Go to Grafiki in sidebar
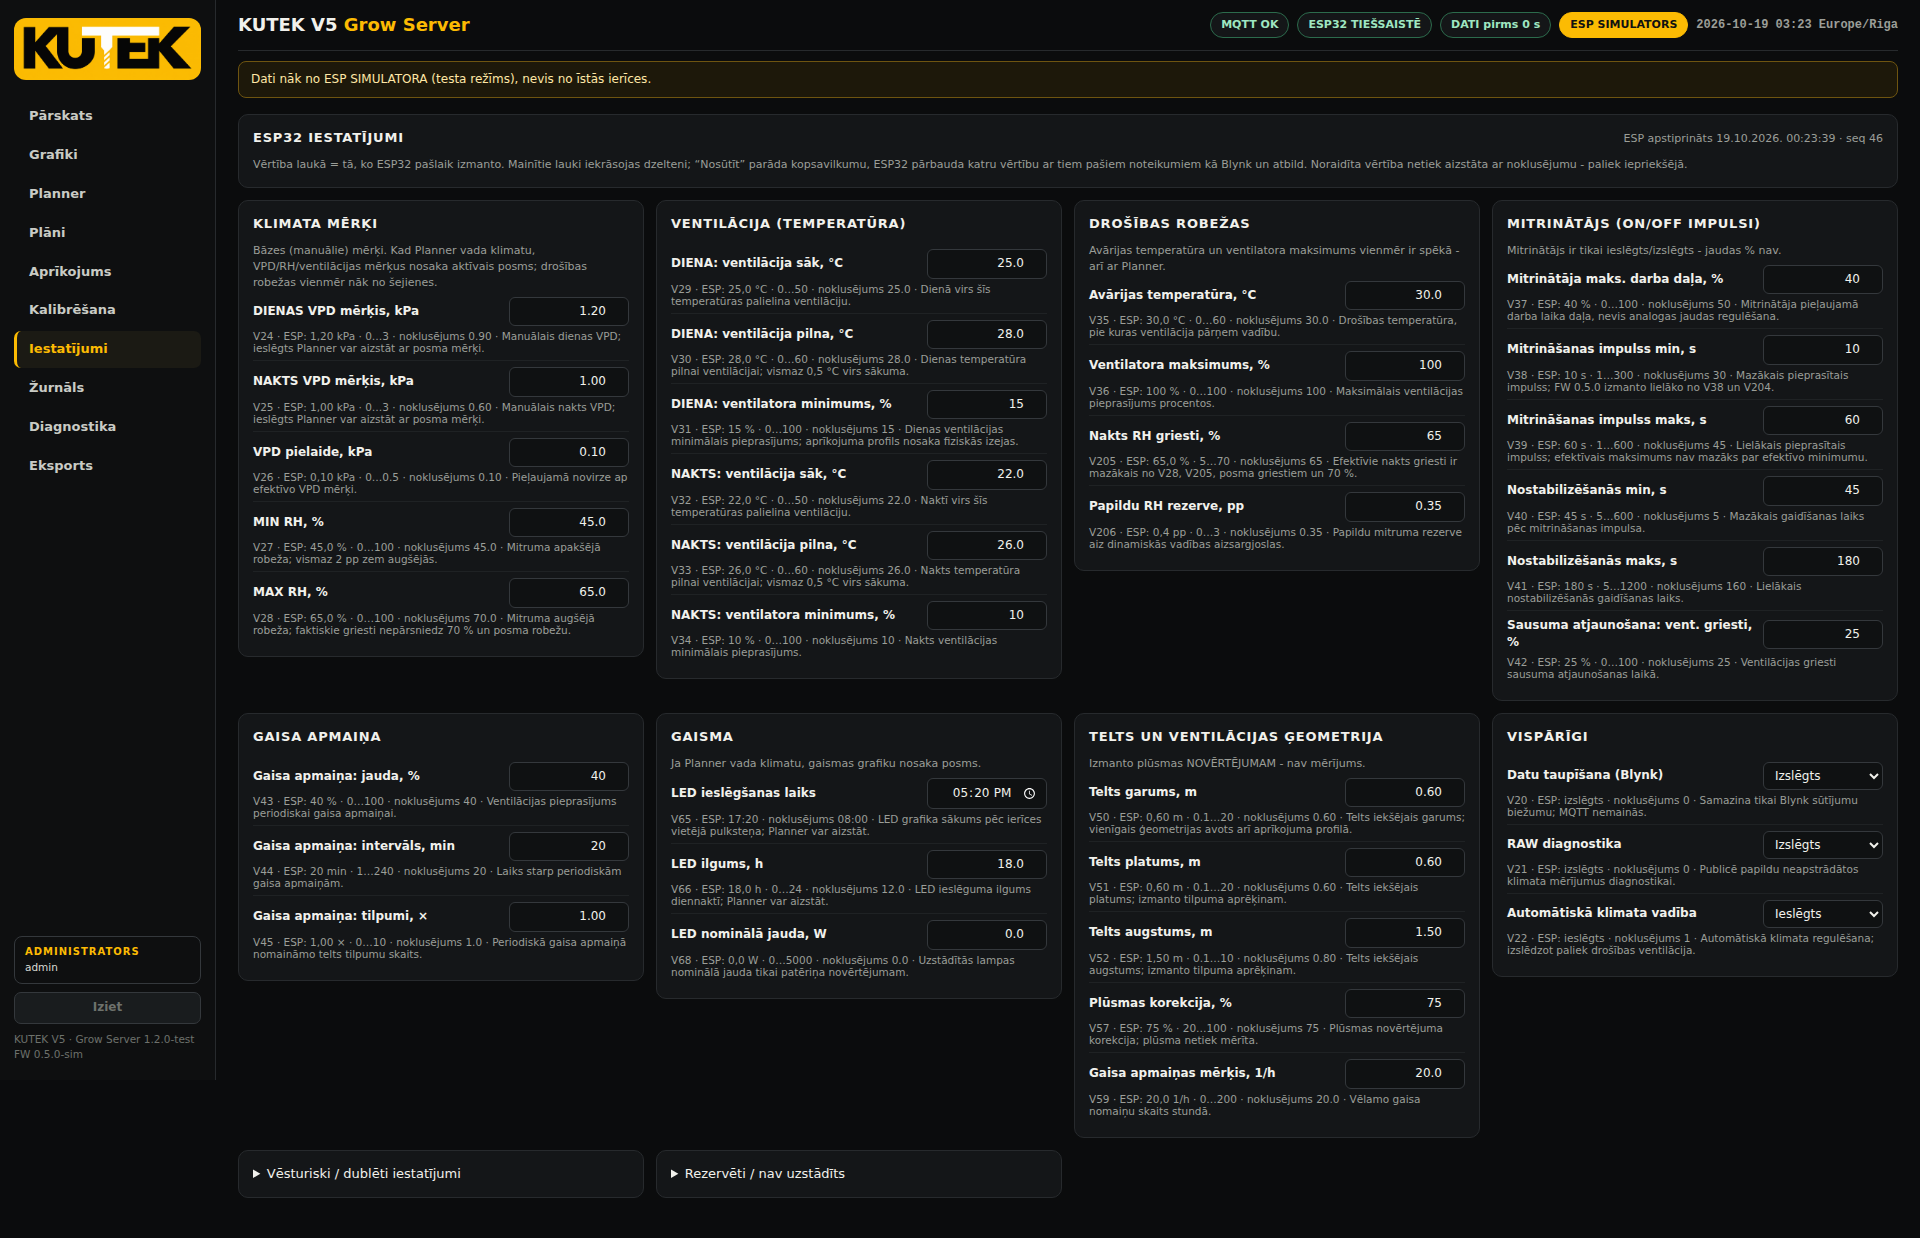 (x=107, y=155)
